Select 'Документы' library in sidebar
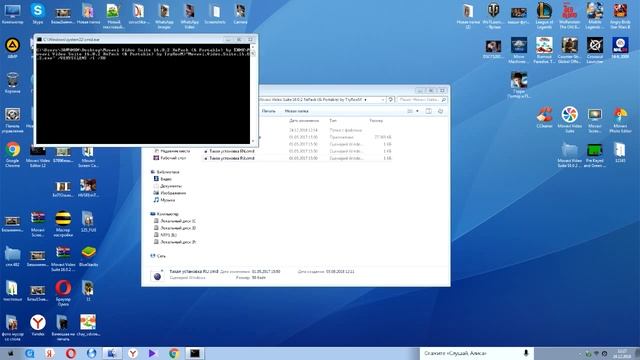The image size is (640, 360). click(x=171, y=186)
